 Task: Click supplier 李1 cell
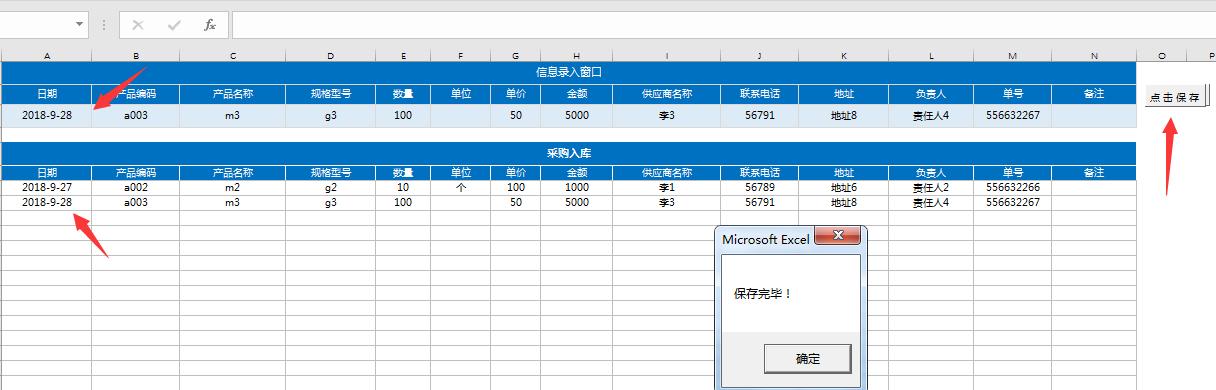(666, 187)
